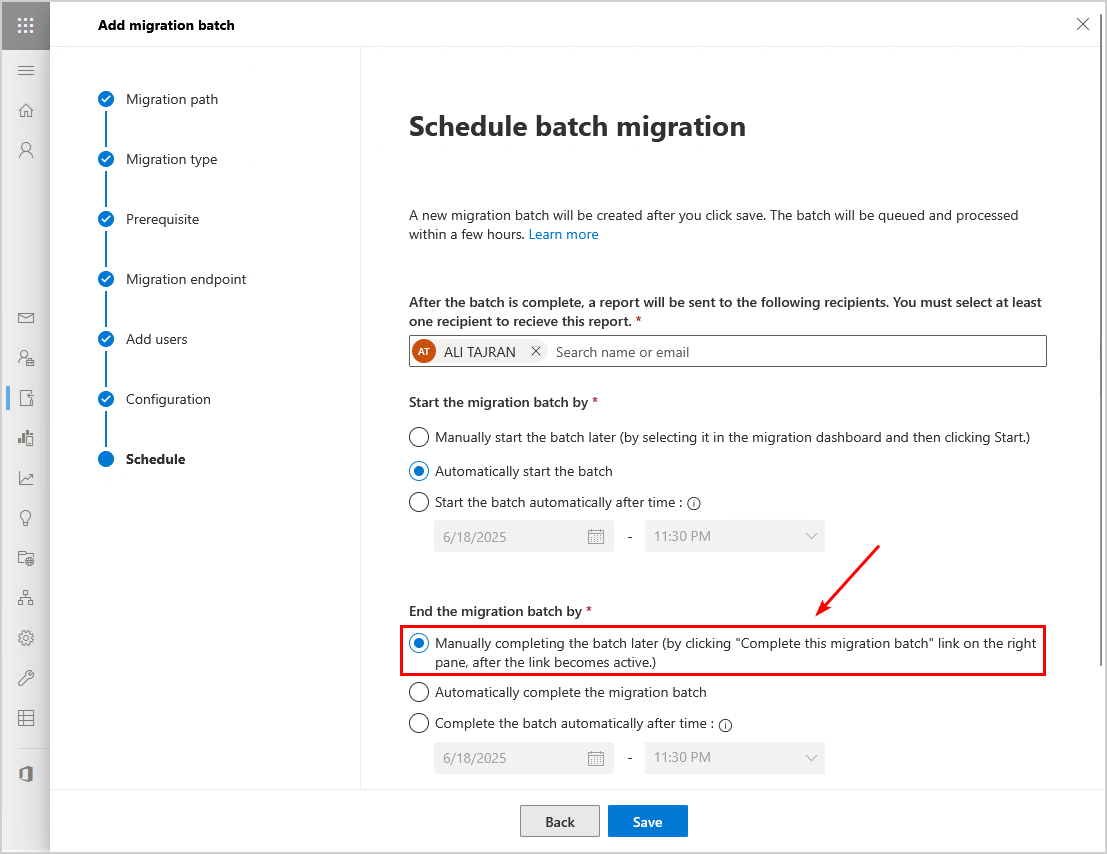Open the Mail flow envelope icon
The image size is (1107, 854).
click(26, 318)
